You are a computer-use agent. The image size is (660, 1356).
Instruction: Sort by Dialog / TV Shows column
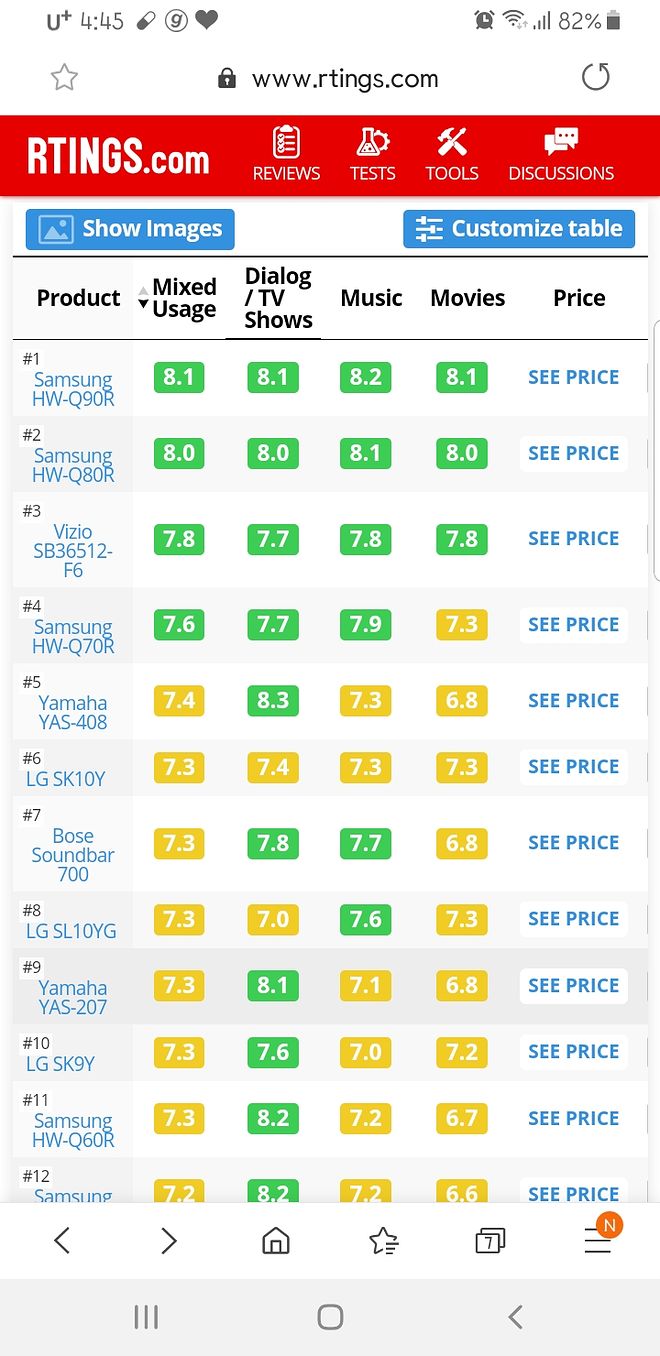[x=277, y=298]
